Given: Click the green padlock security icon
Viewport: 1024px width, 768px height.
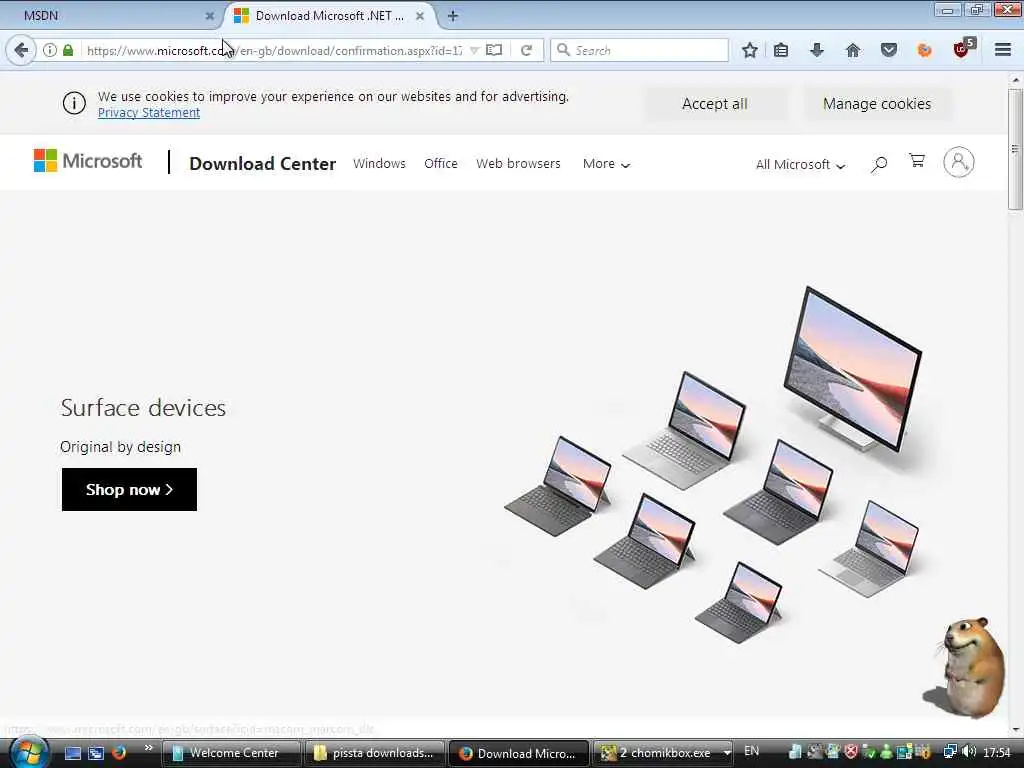Looking at the screenshot, I should [68, 50].
